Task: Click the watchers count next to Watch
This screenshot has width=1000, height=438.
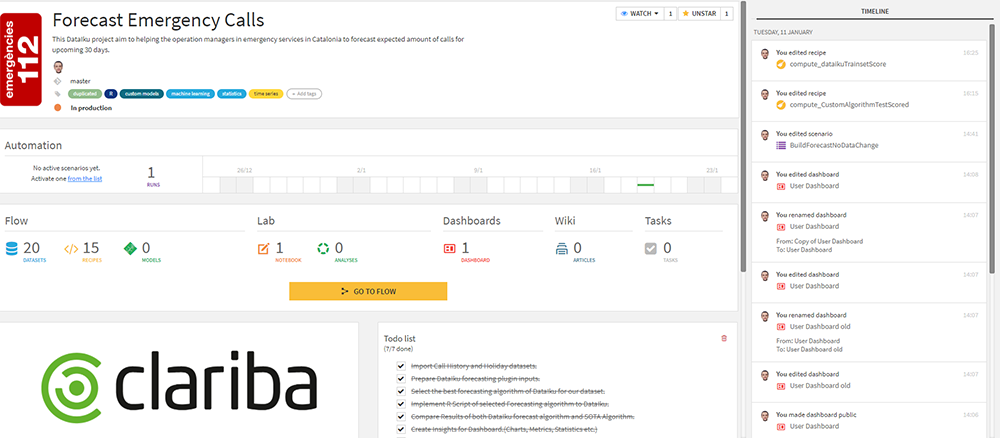Action: coord(670,13)
